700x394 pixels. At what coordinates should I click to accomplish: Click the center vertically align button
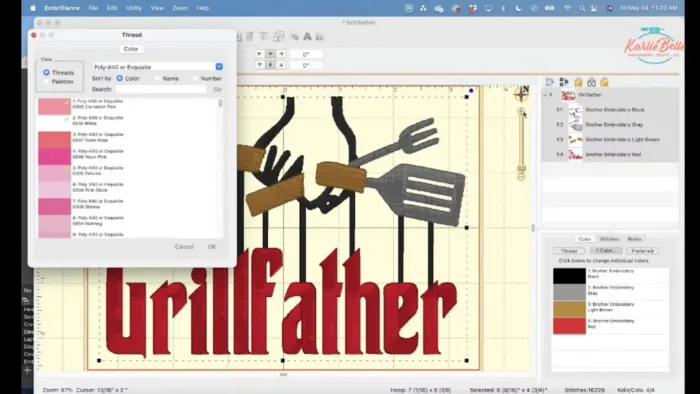[271, 65]
